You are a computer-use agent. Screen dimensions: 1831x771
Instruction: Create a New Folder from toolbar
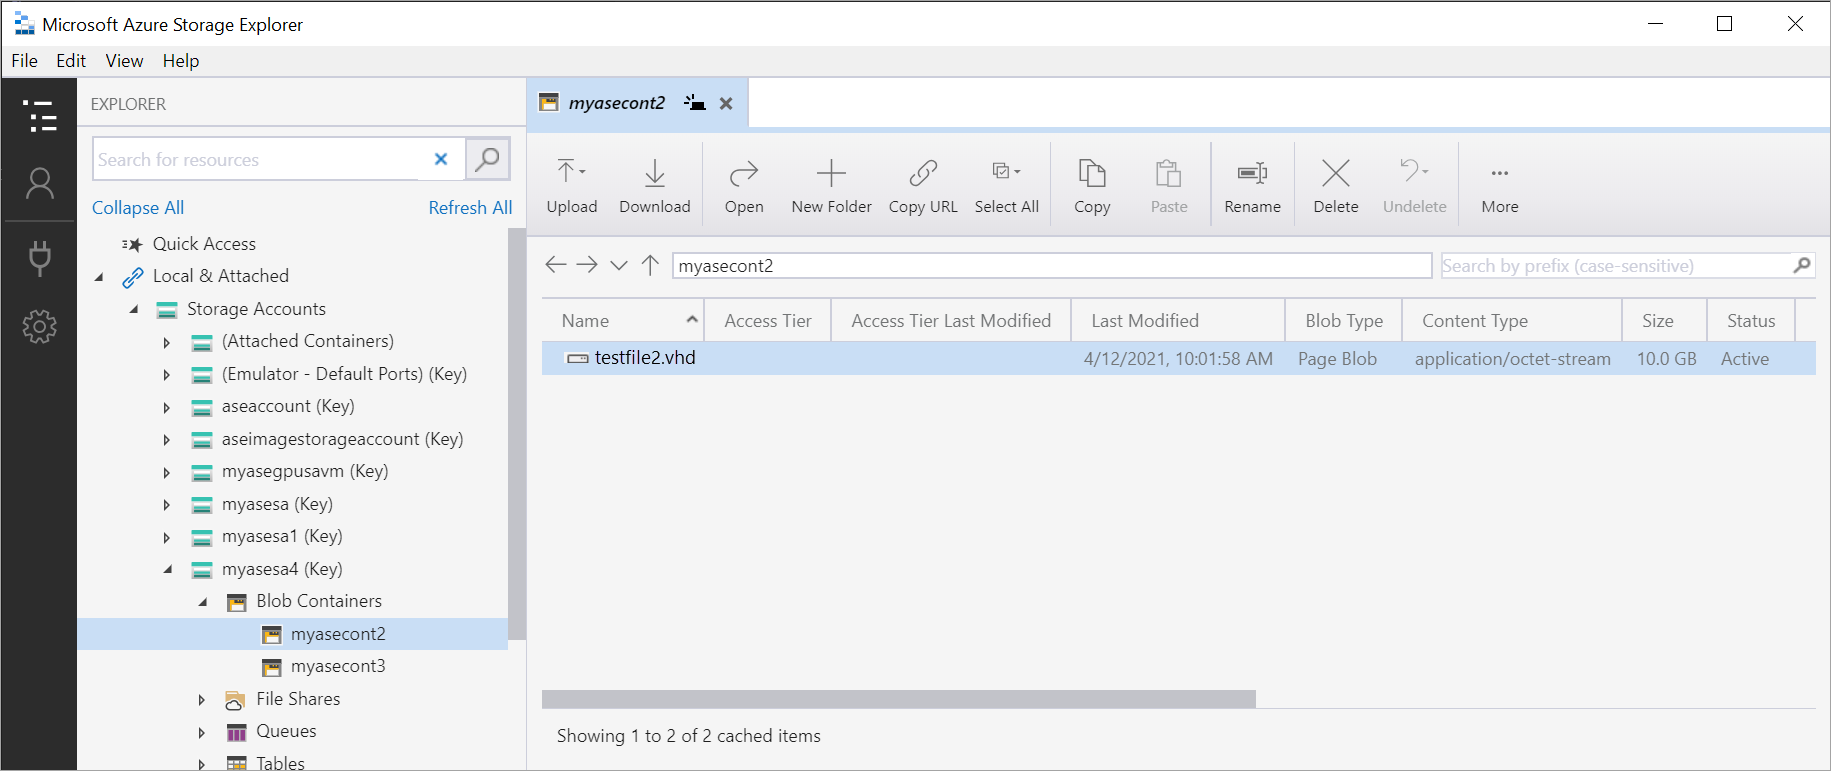(831, 186)
